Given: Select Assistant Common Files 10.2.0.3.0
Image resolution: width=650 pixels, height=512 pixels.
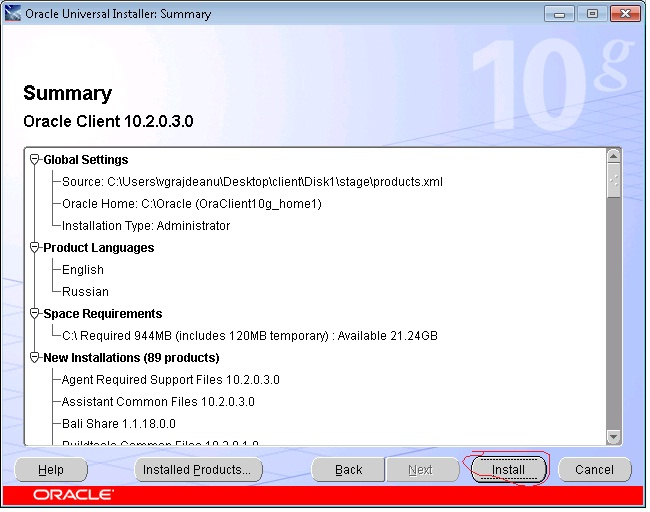Looking at the screenshot, I should tap(158, 401).
